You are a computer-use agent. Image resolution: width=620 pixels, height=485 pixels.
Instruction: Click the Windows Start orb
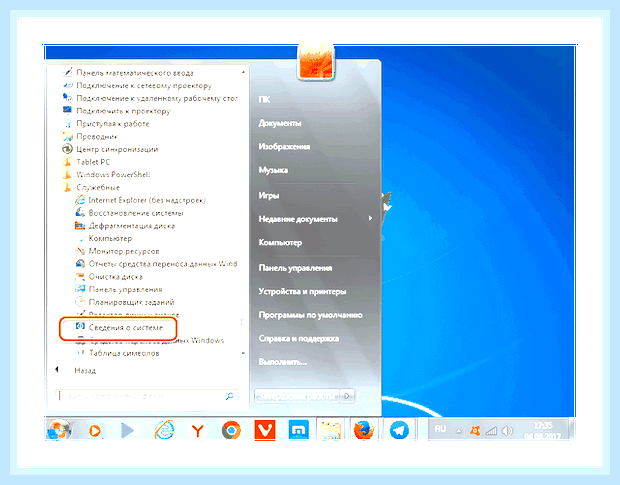tap(59, 430)
